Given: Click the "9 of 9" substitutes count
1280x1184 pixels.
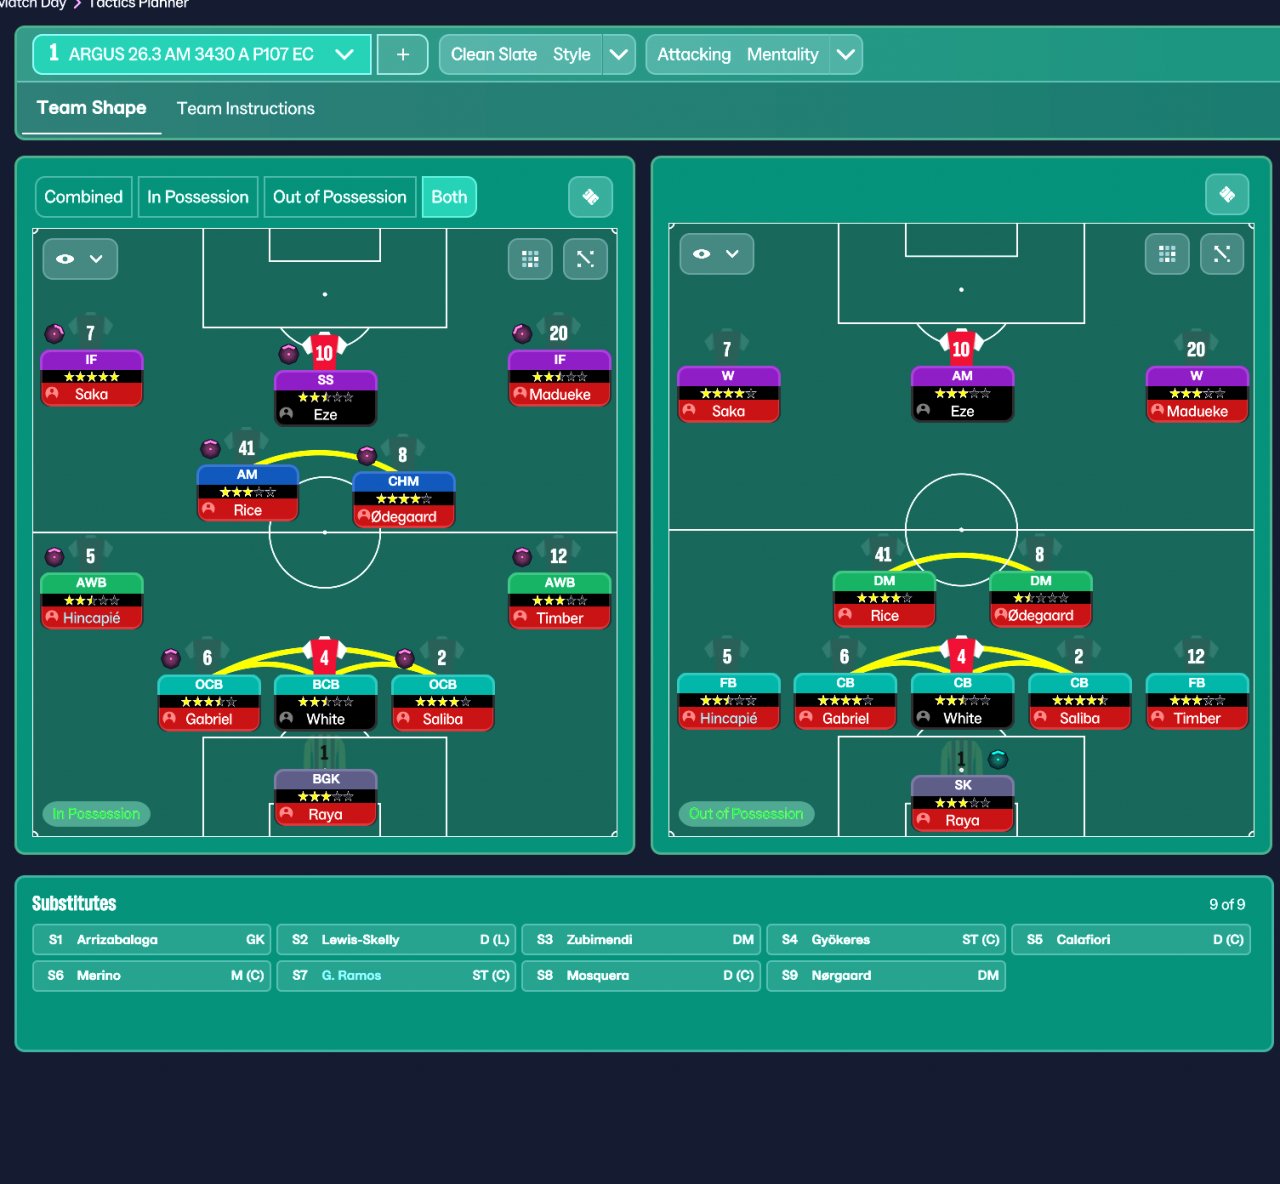Looking at the screenshot, I should point(1227,904).
